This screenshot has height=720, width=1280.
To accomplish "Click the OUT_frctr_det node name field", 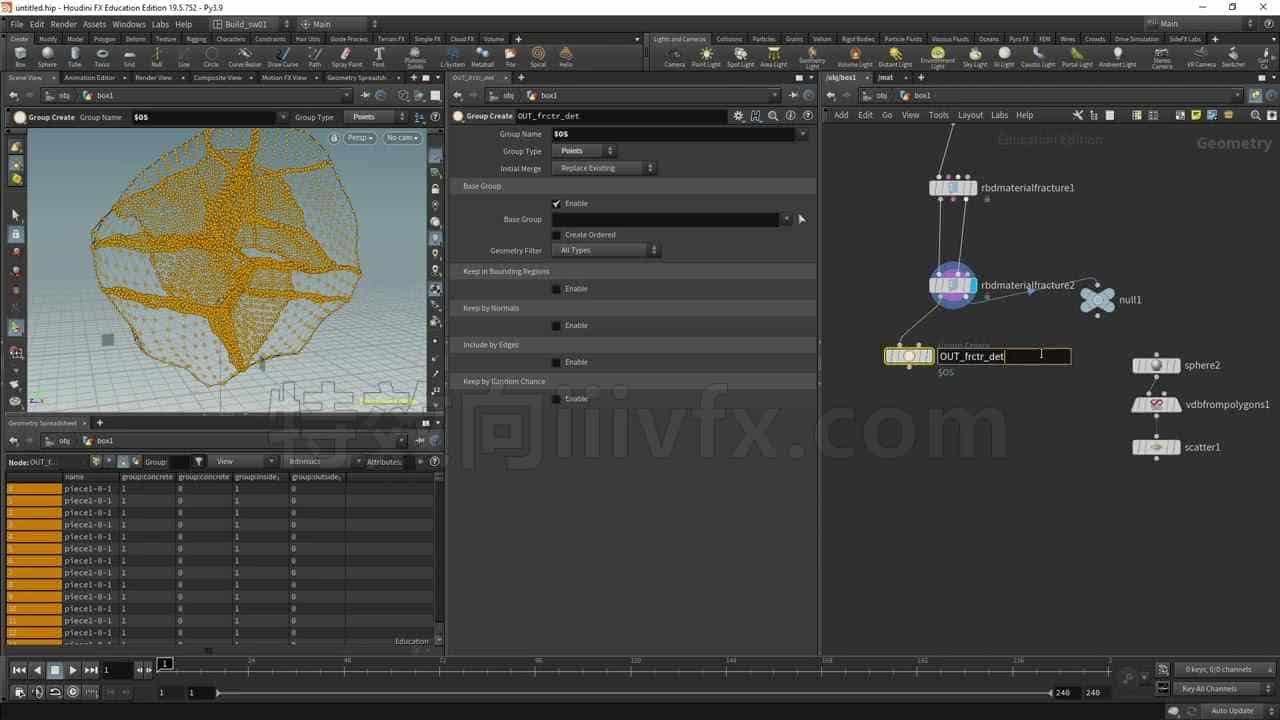I will tap(1004, 356).
